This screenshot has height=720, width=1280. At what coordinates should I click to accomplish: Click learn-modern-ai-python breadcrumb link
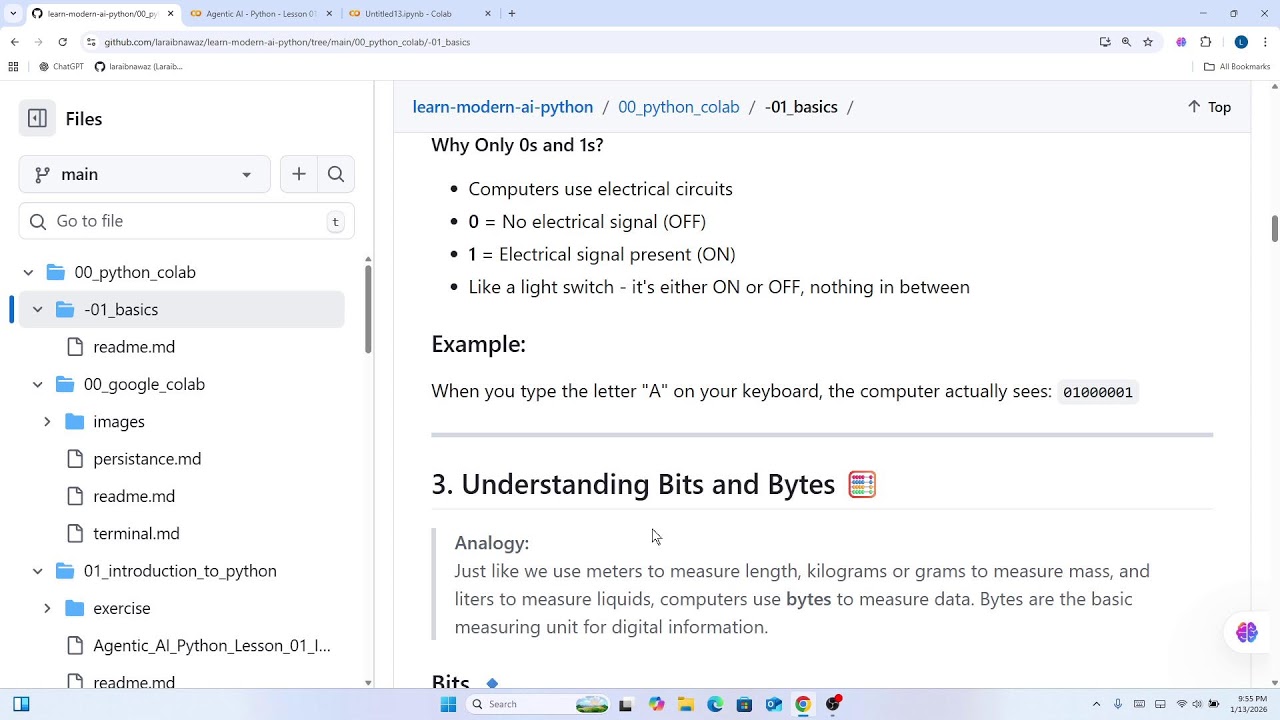[x=503, y=107]
